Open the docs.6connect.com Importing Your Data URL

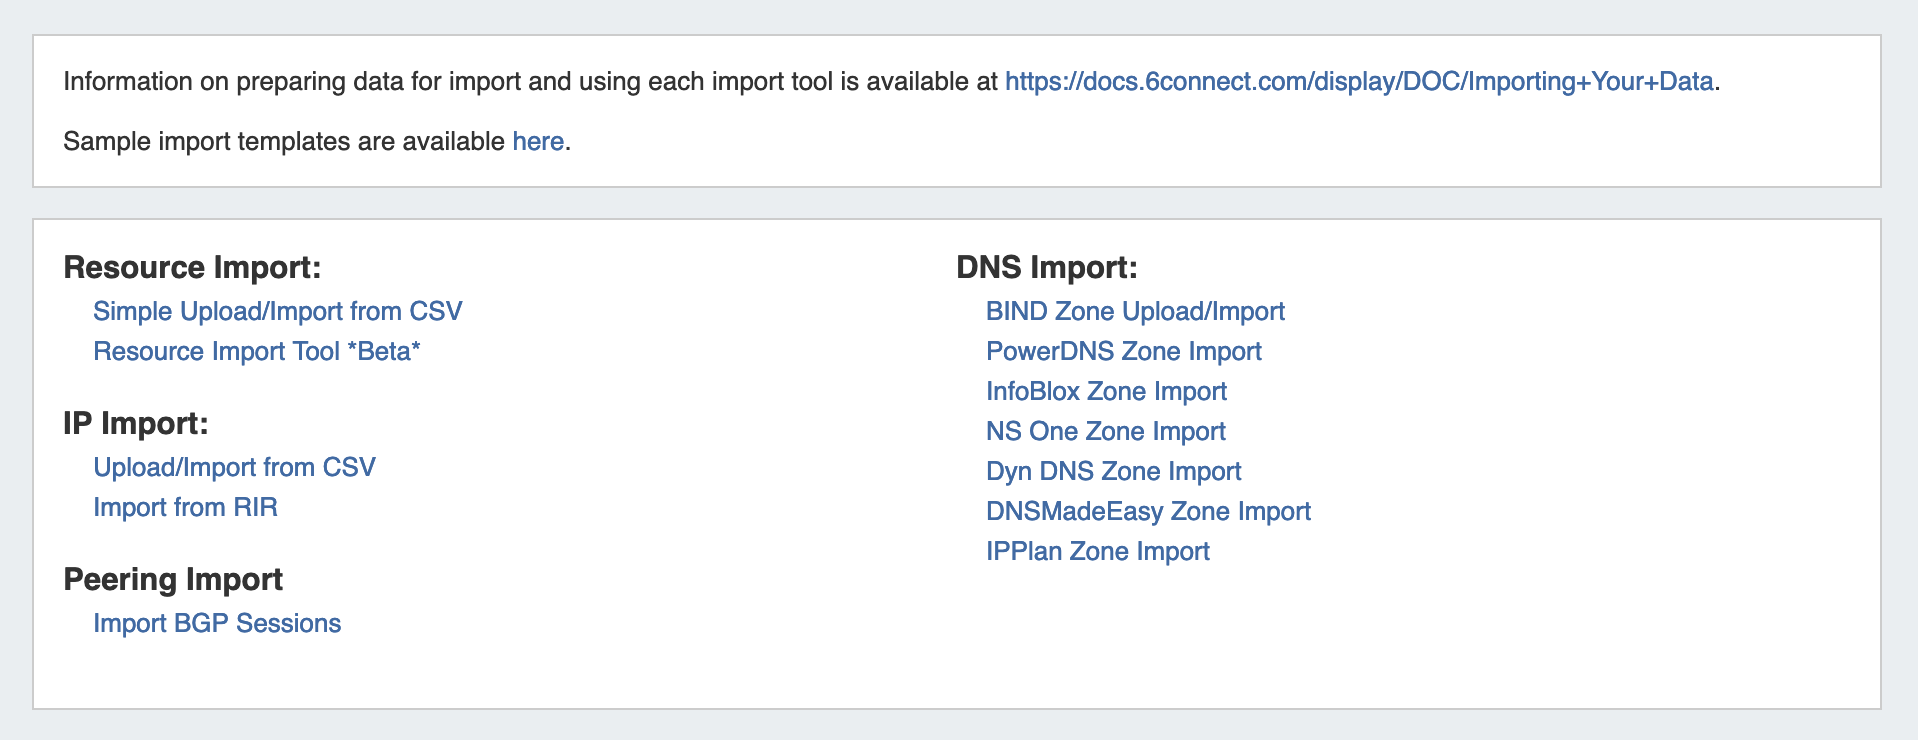tap(1358, 82)
